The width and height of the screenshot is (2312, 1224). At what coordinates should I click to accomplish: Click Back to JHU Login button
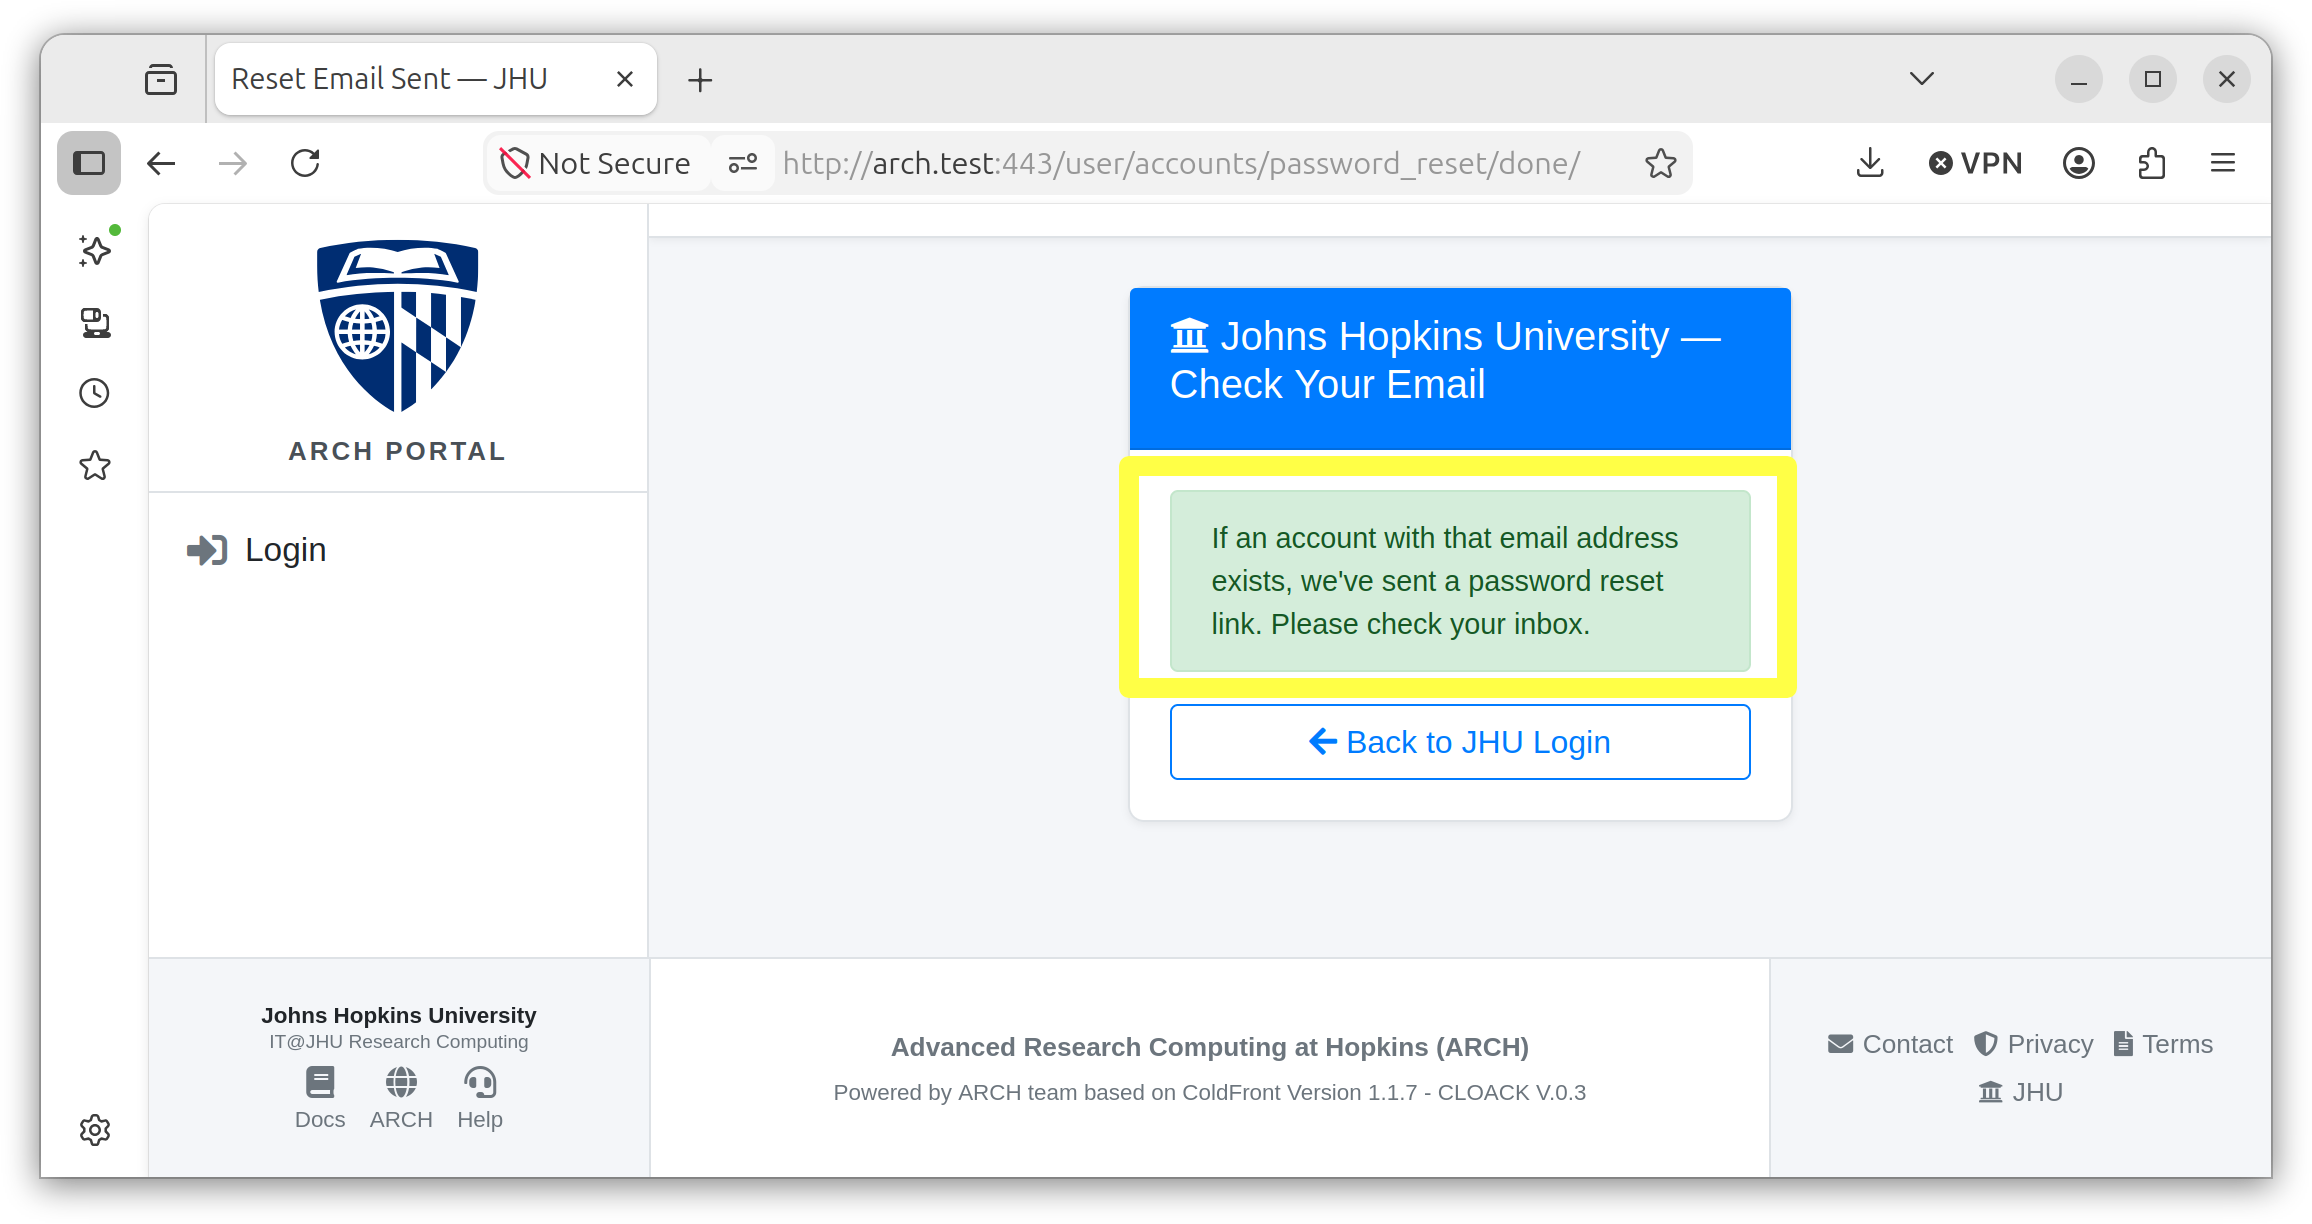pos(1460,742)
